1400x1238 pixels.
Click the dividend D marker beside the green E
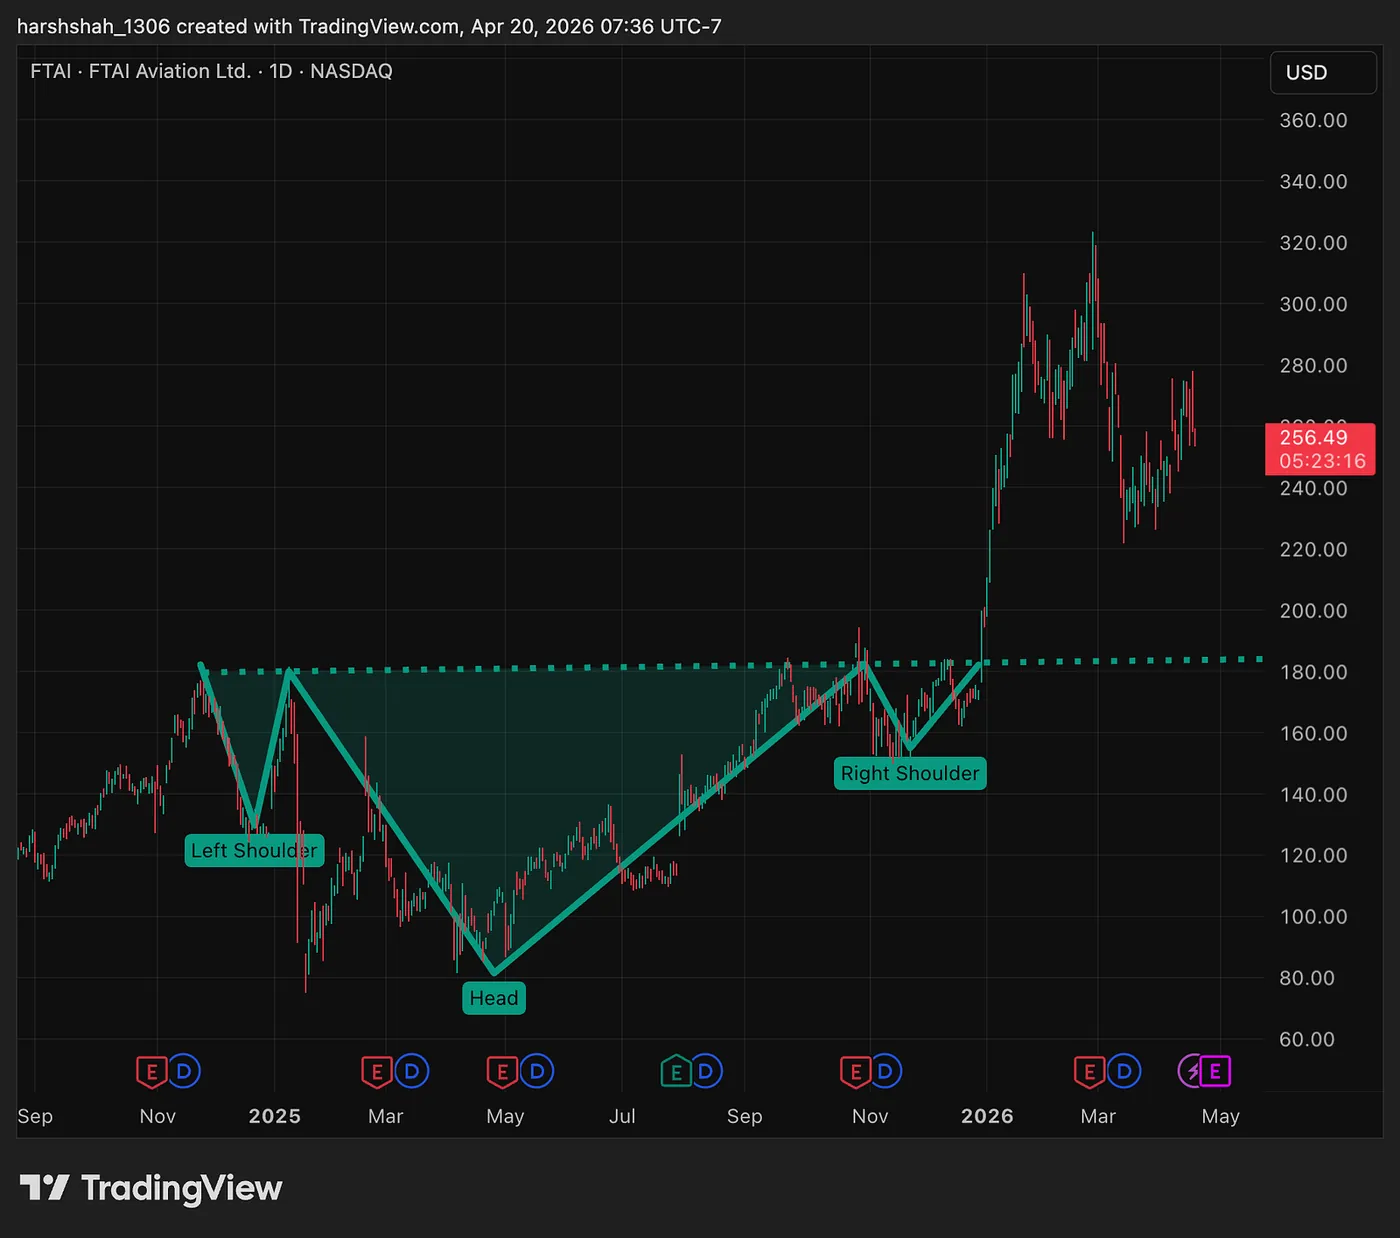(x=705, y=1072)
